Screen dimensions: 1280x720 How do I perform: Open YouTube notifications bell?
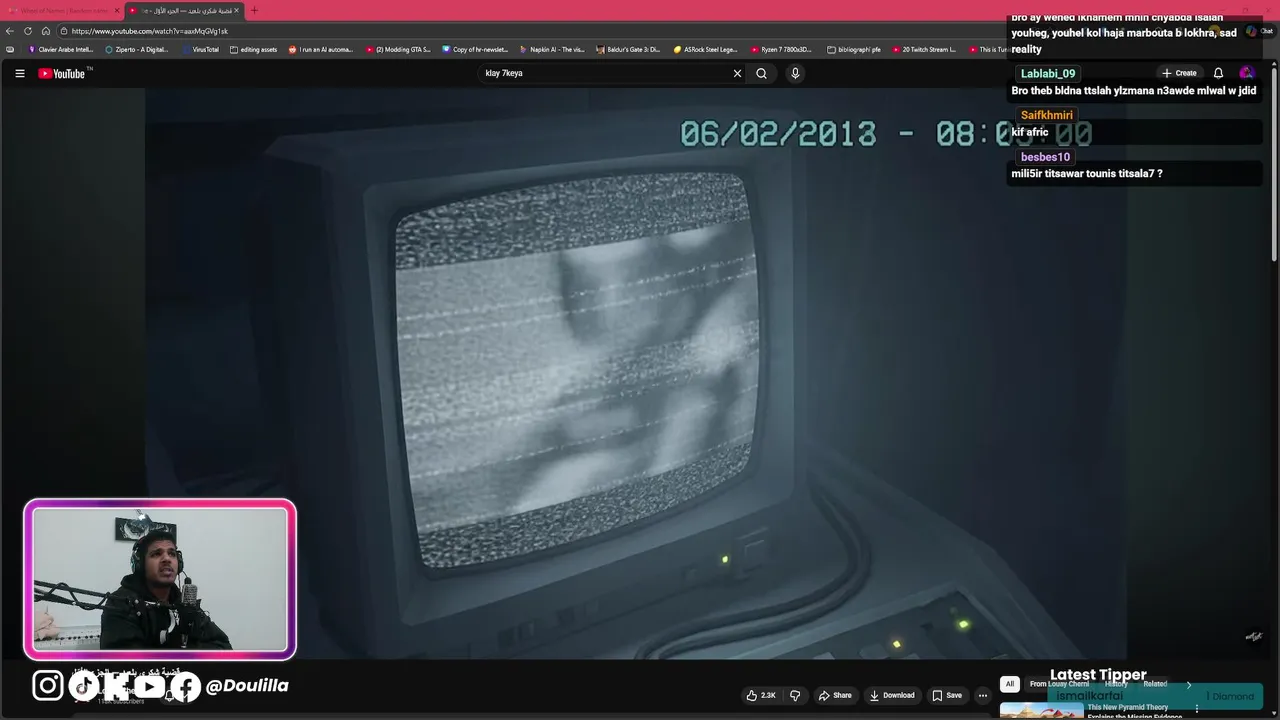[x=1218, y=73]
